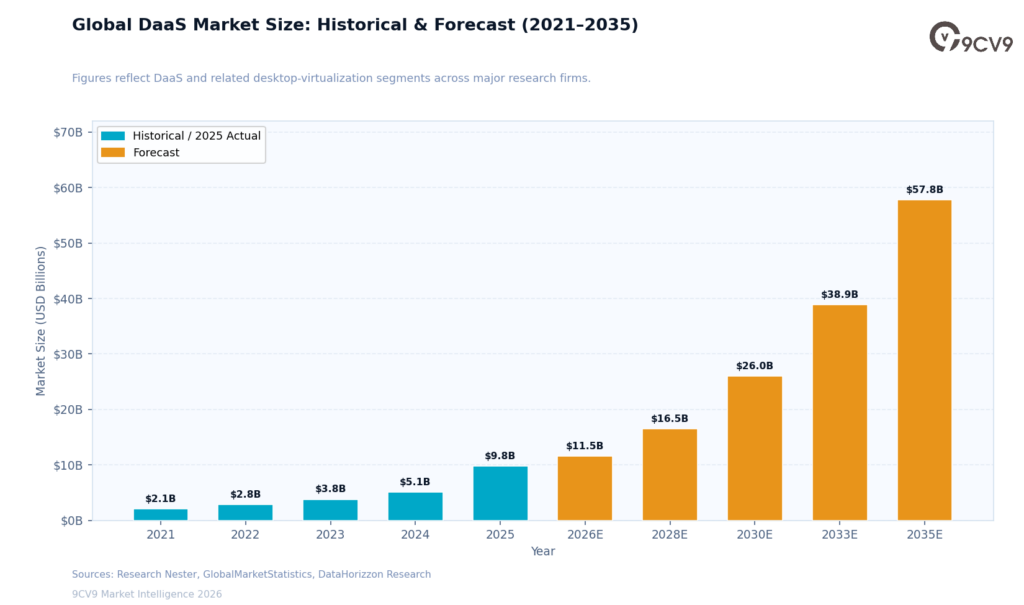Click the 2026E orange bar

585,489
